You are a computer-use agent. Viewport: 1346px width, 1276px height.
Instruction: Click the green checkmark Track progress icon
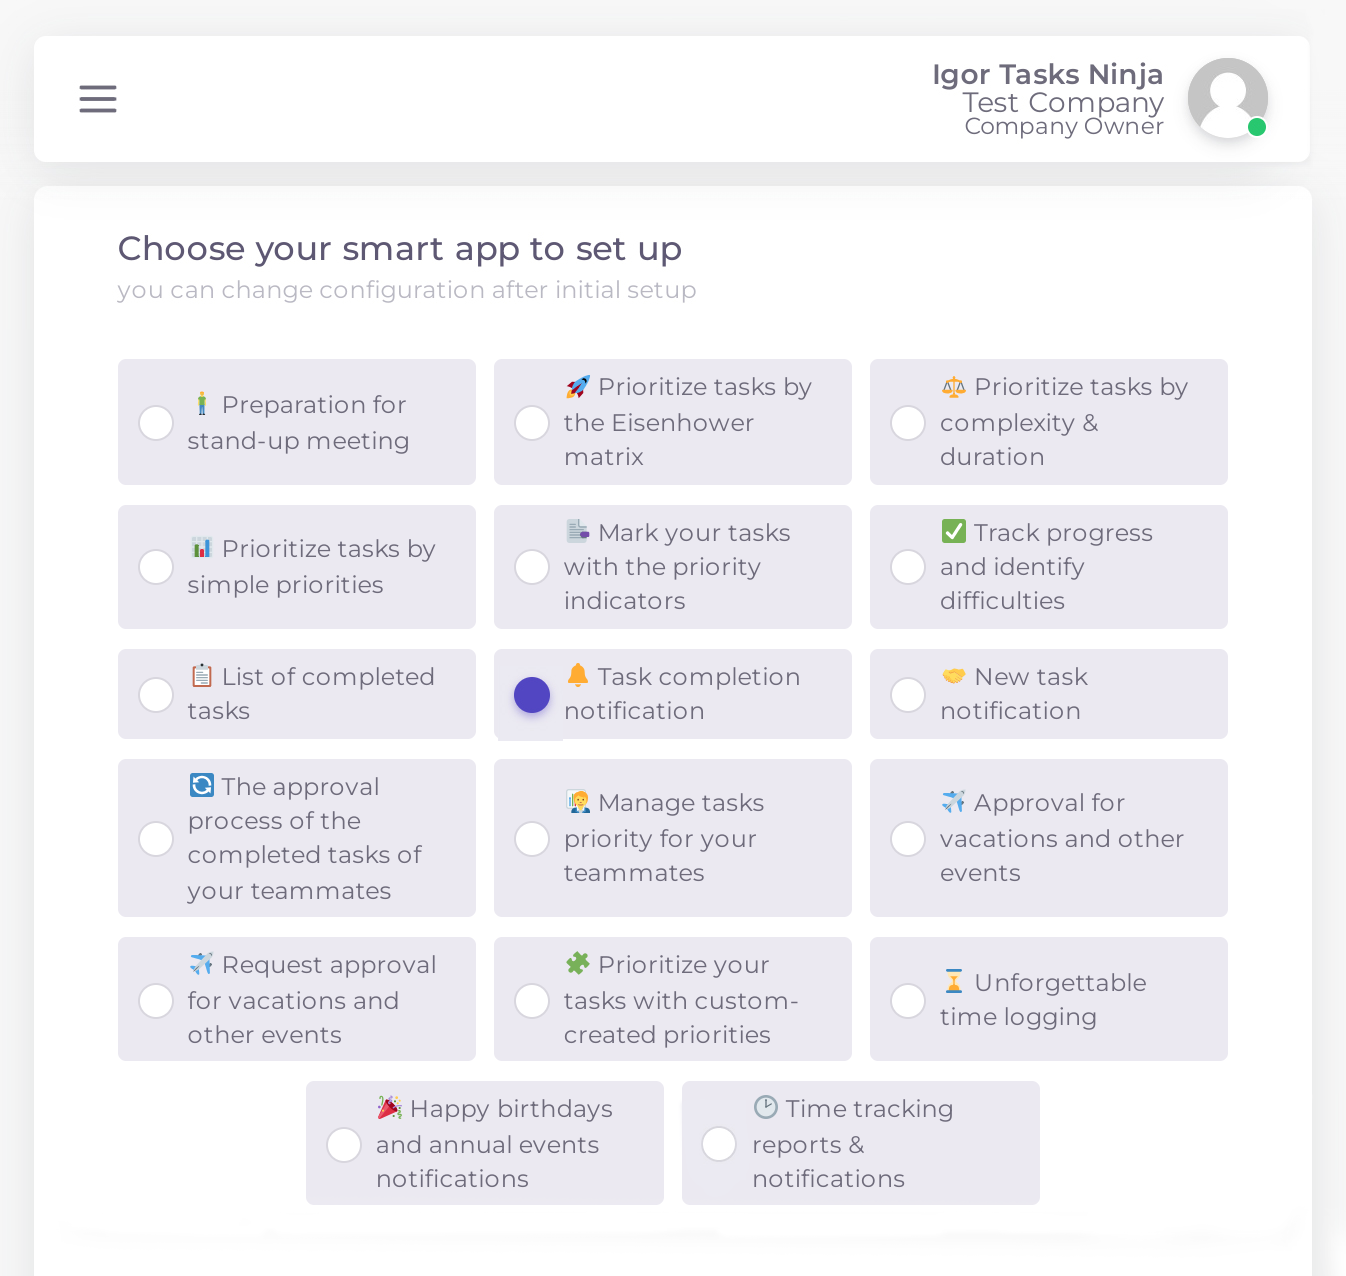point(954,531)
